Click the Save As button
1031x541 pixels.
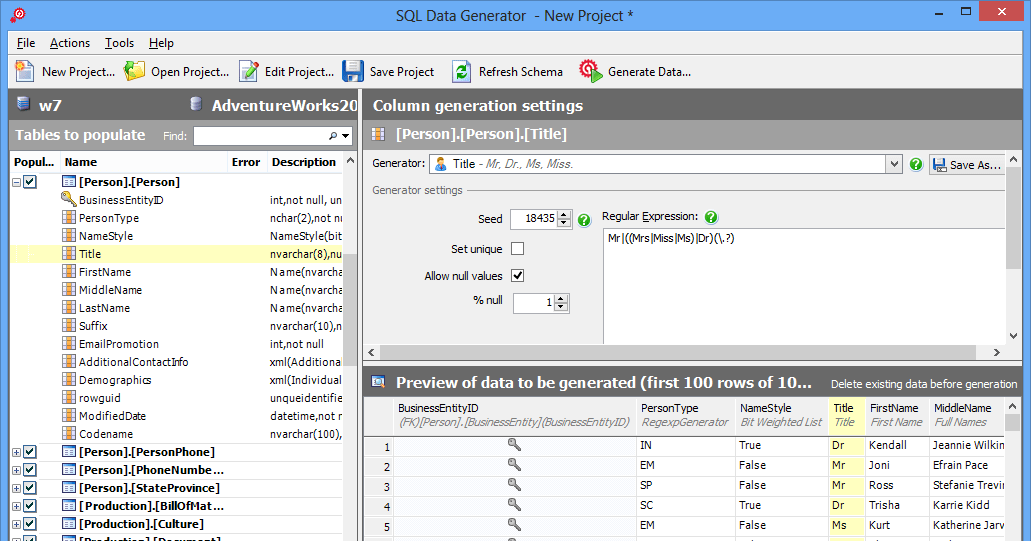click(966, 165)
